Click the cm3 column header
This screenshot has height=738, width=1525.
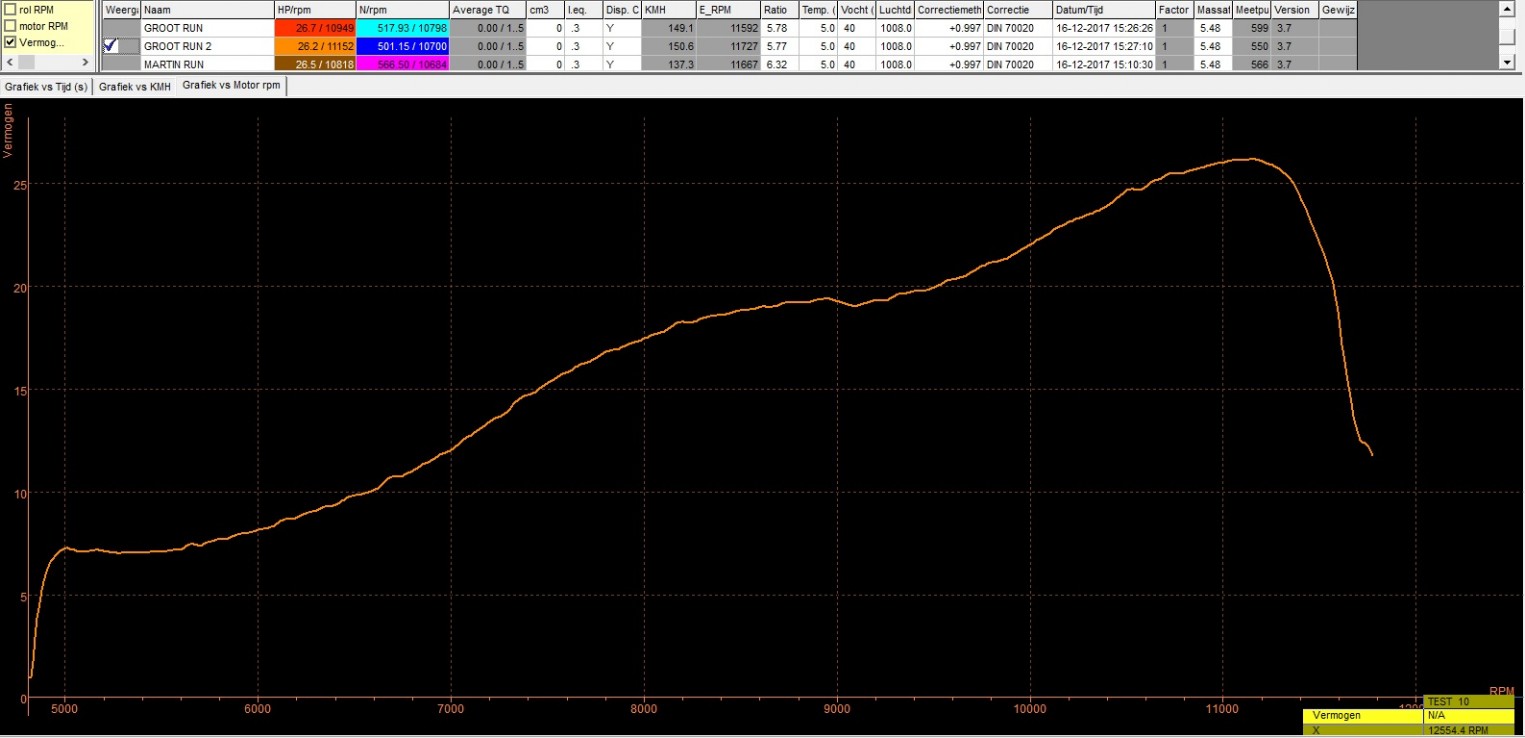[546, 9]
